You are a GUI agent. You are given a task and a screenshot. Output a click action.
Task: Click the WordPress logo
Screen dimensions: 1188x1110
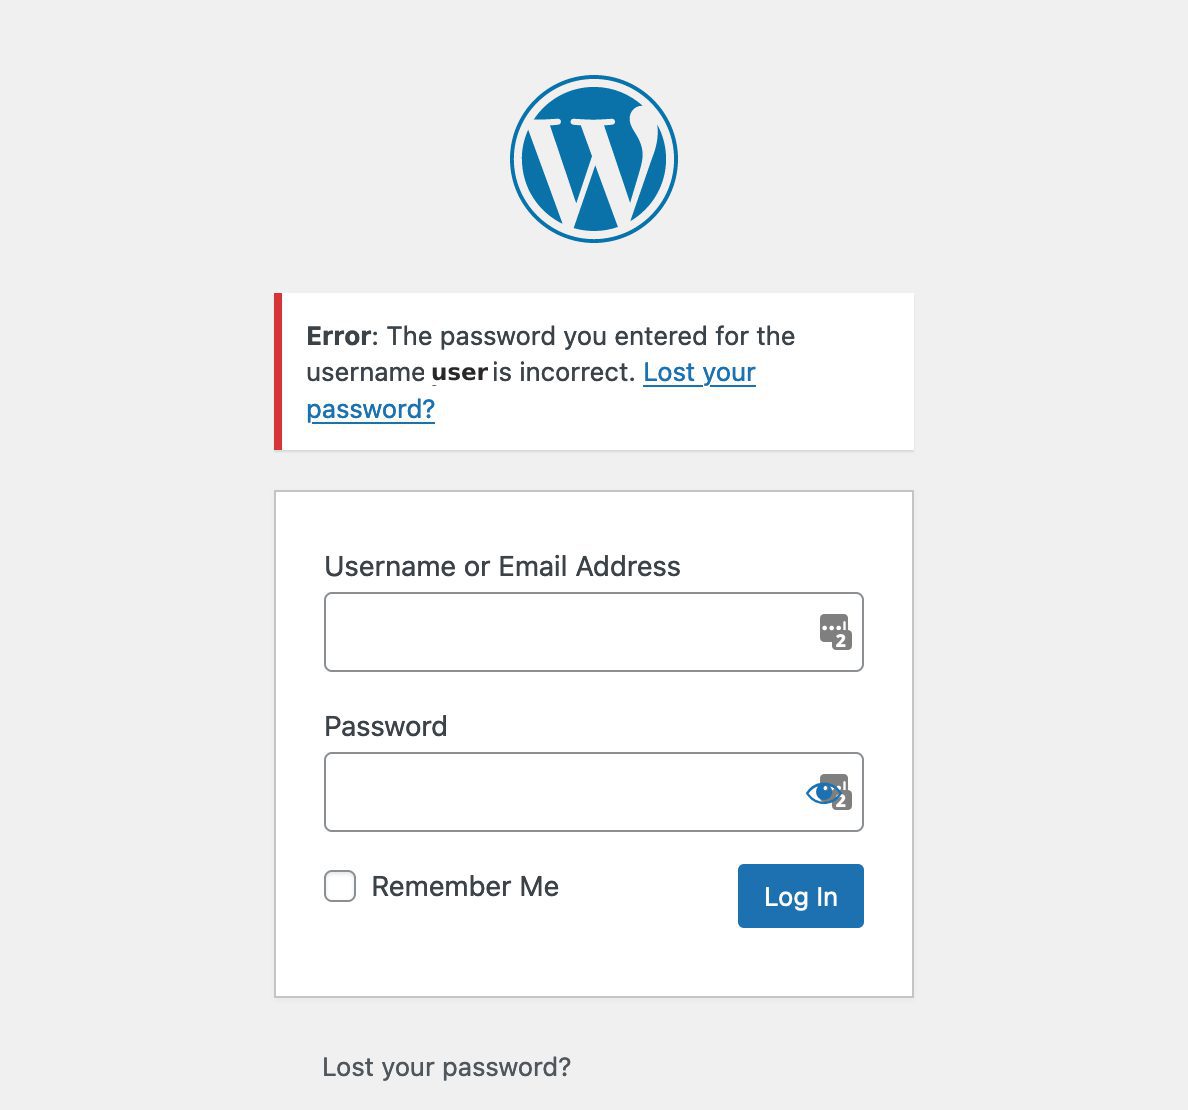coord(594,159)
